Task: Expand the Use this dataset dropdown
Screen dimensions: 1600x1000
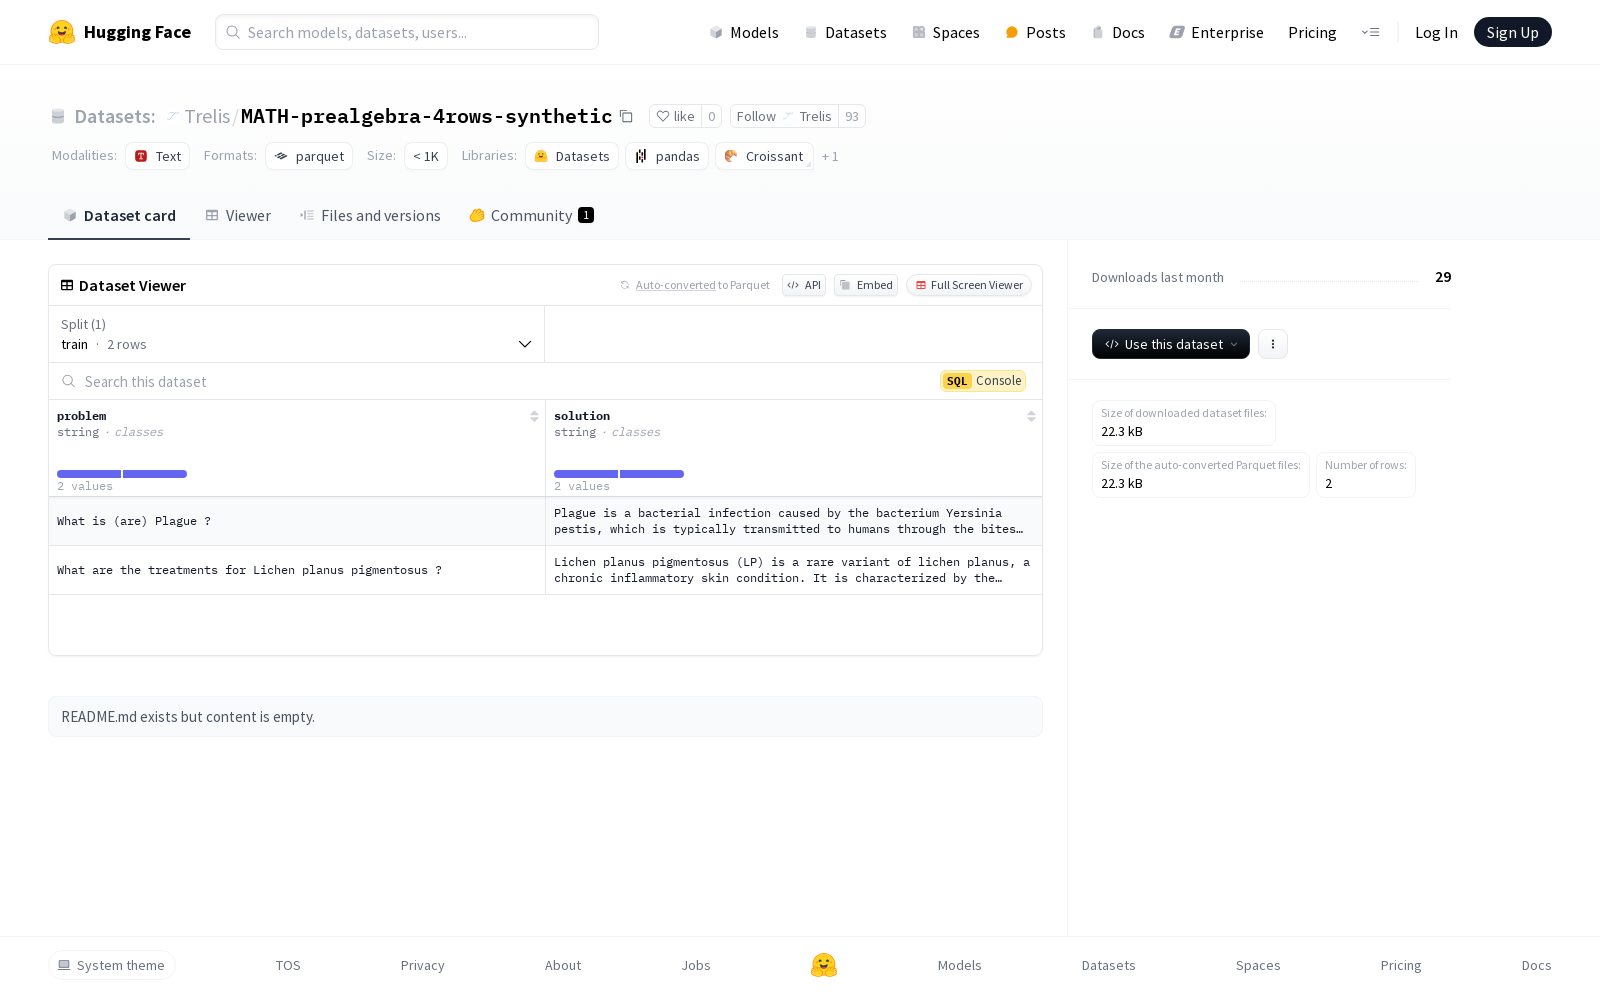Action: tap(1171, 344)
